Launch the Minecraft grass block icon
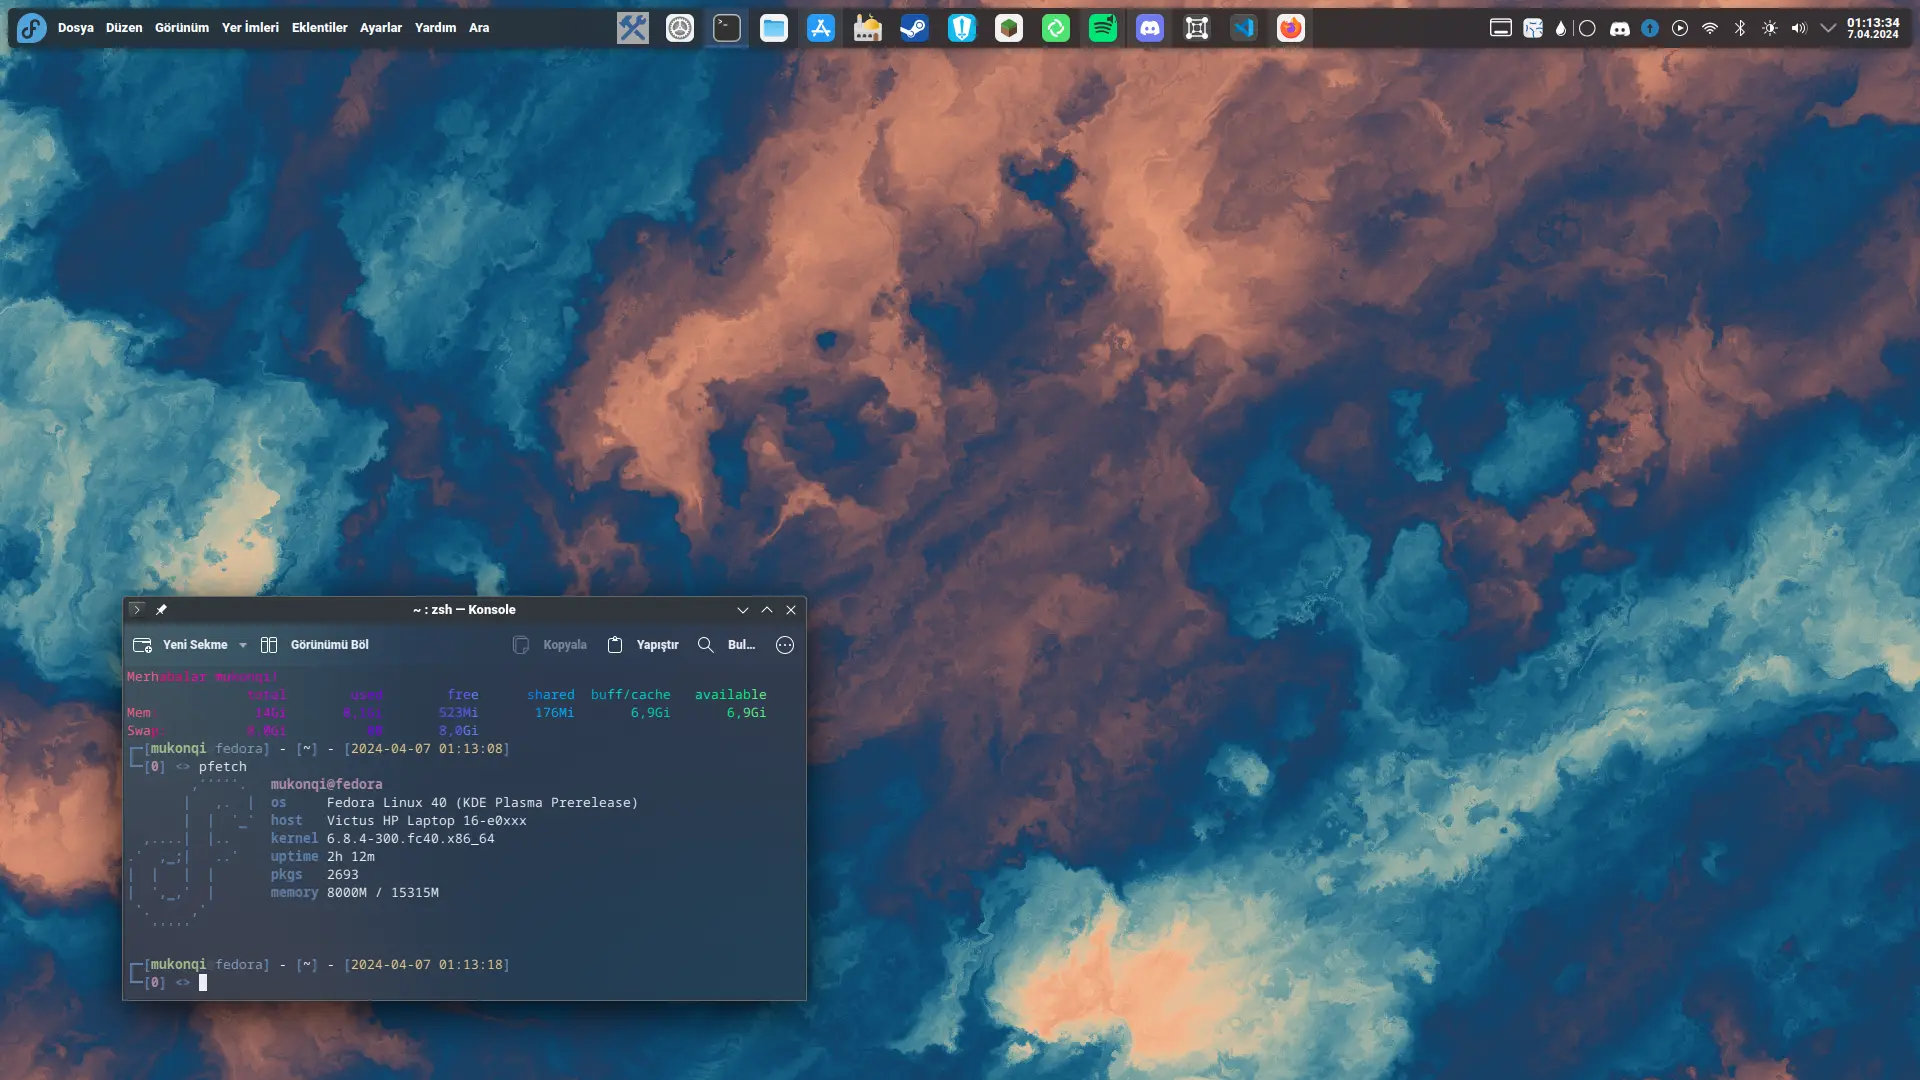 click(1009, 28)
